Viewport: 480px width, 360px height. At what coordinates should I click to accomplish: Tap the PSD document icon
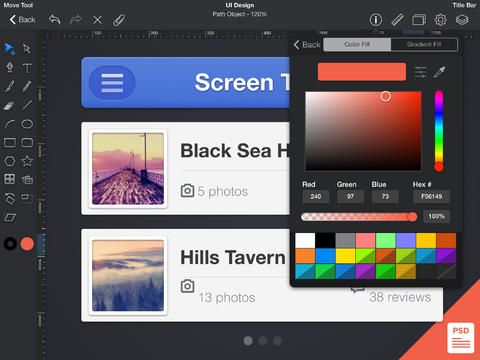tap(461, 338)
